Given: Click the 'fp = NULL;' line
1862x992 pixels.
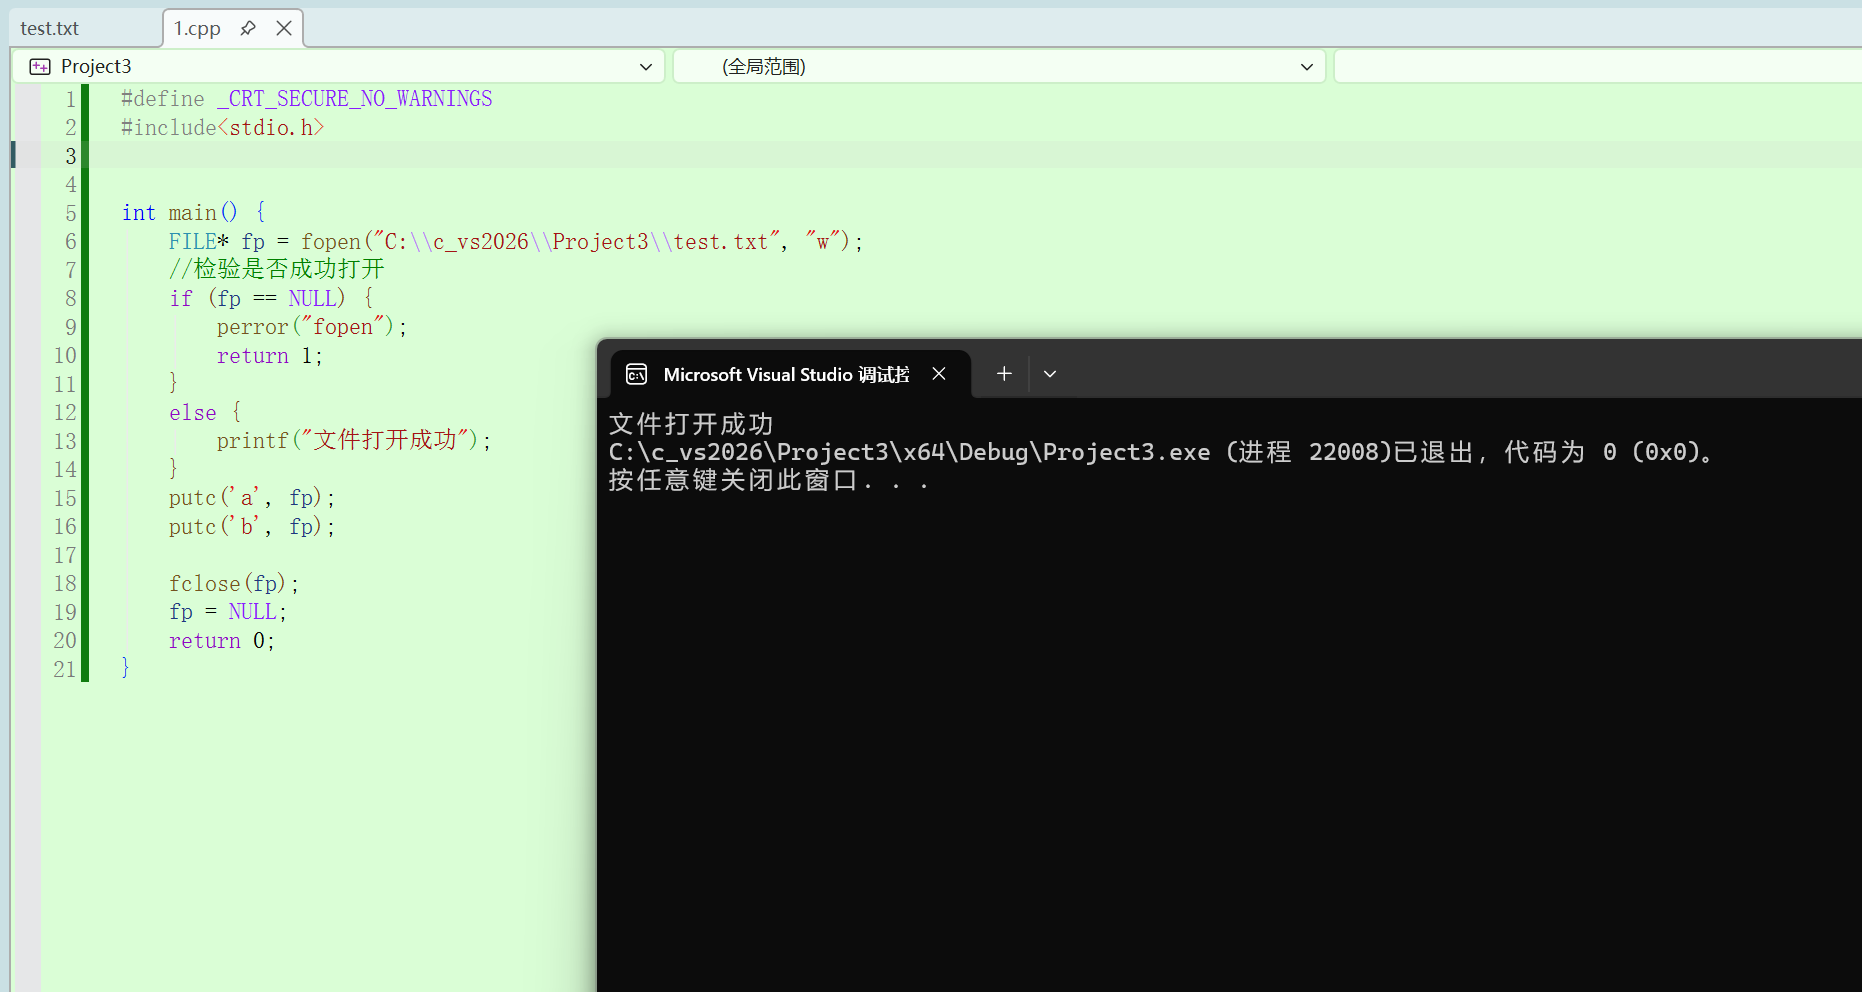Looking at the screenshot, I should coord(228,611).
